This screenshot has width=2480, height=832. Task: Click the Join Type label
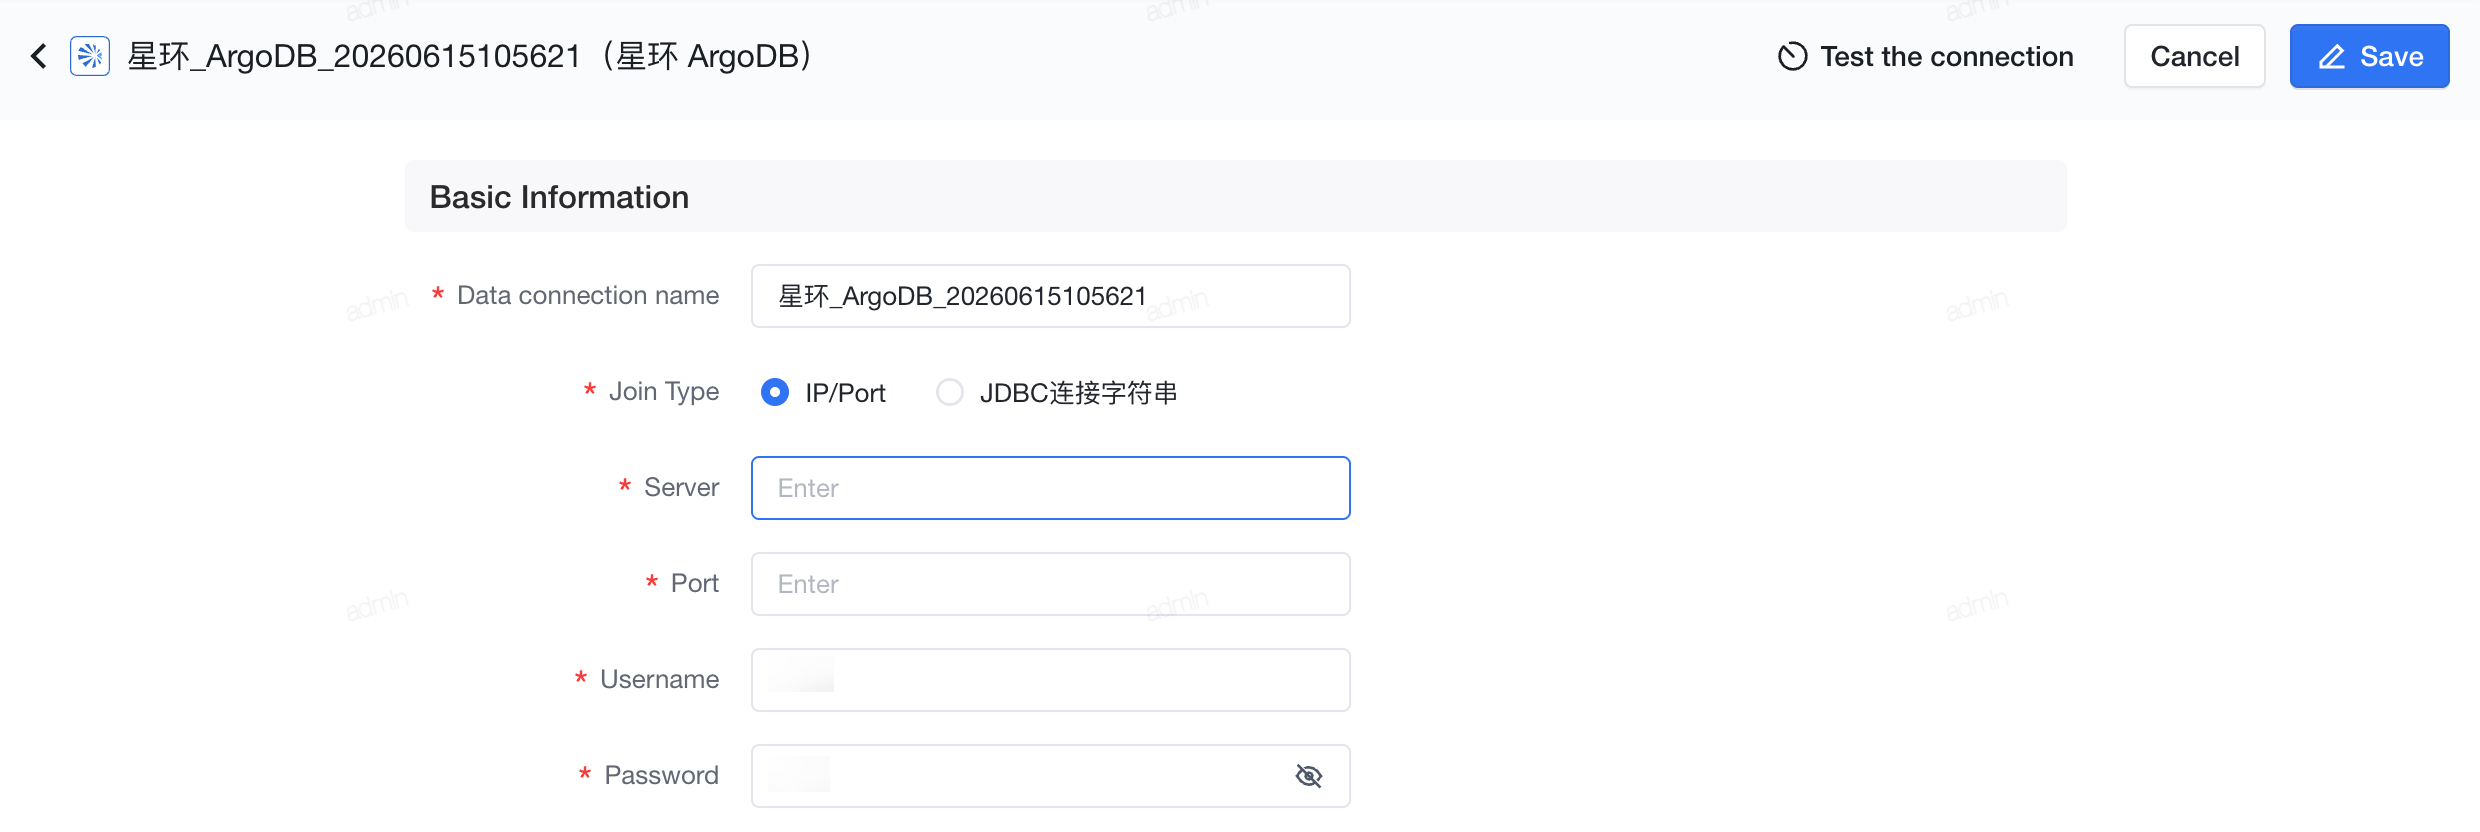664,392
